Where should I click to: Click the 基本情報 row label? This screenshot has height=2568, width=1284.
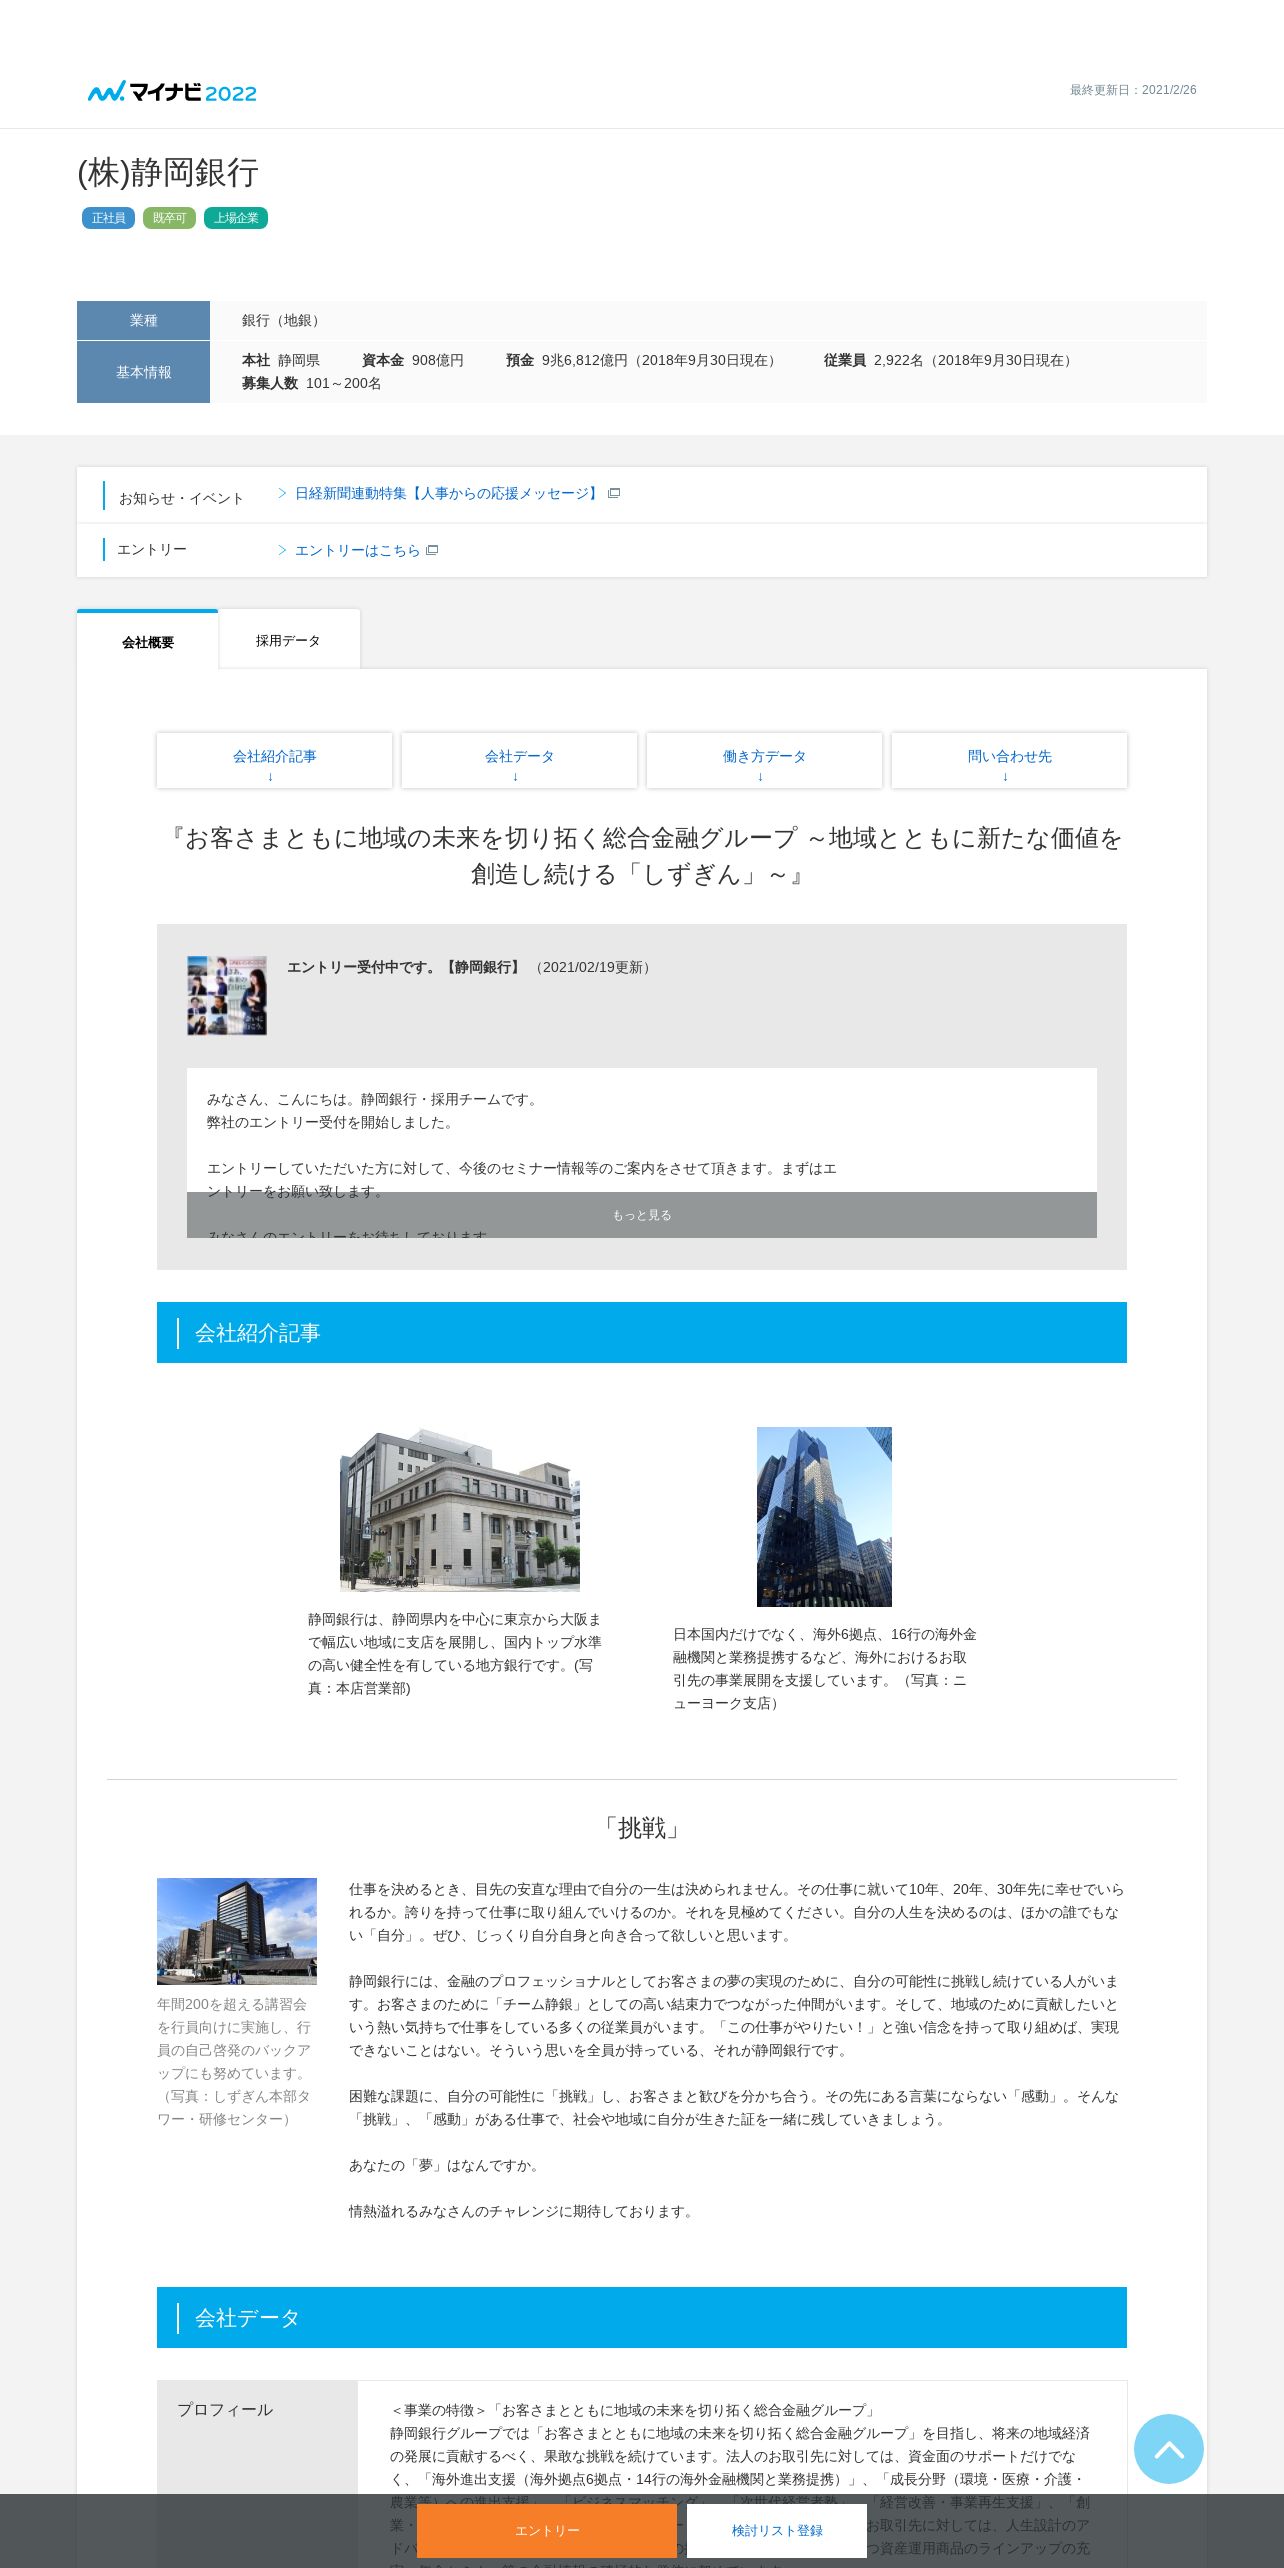pos(143,372)
